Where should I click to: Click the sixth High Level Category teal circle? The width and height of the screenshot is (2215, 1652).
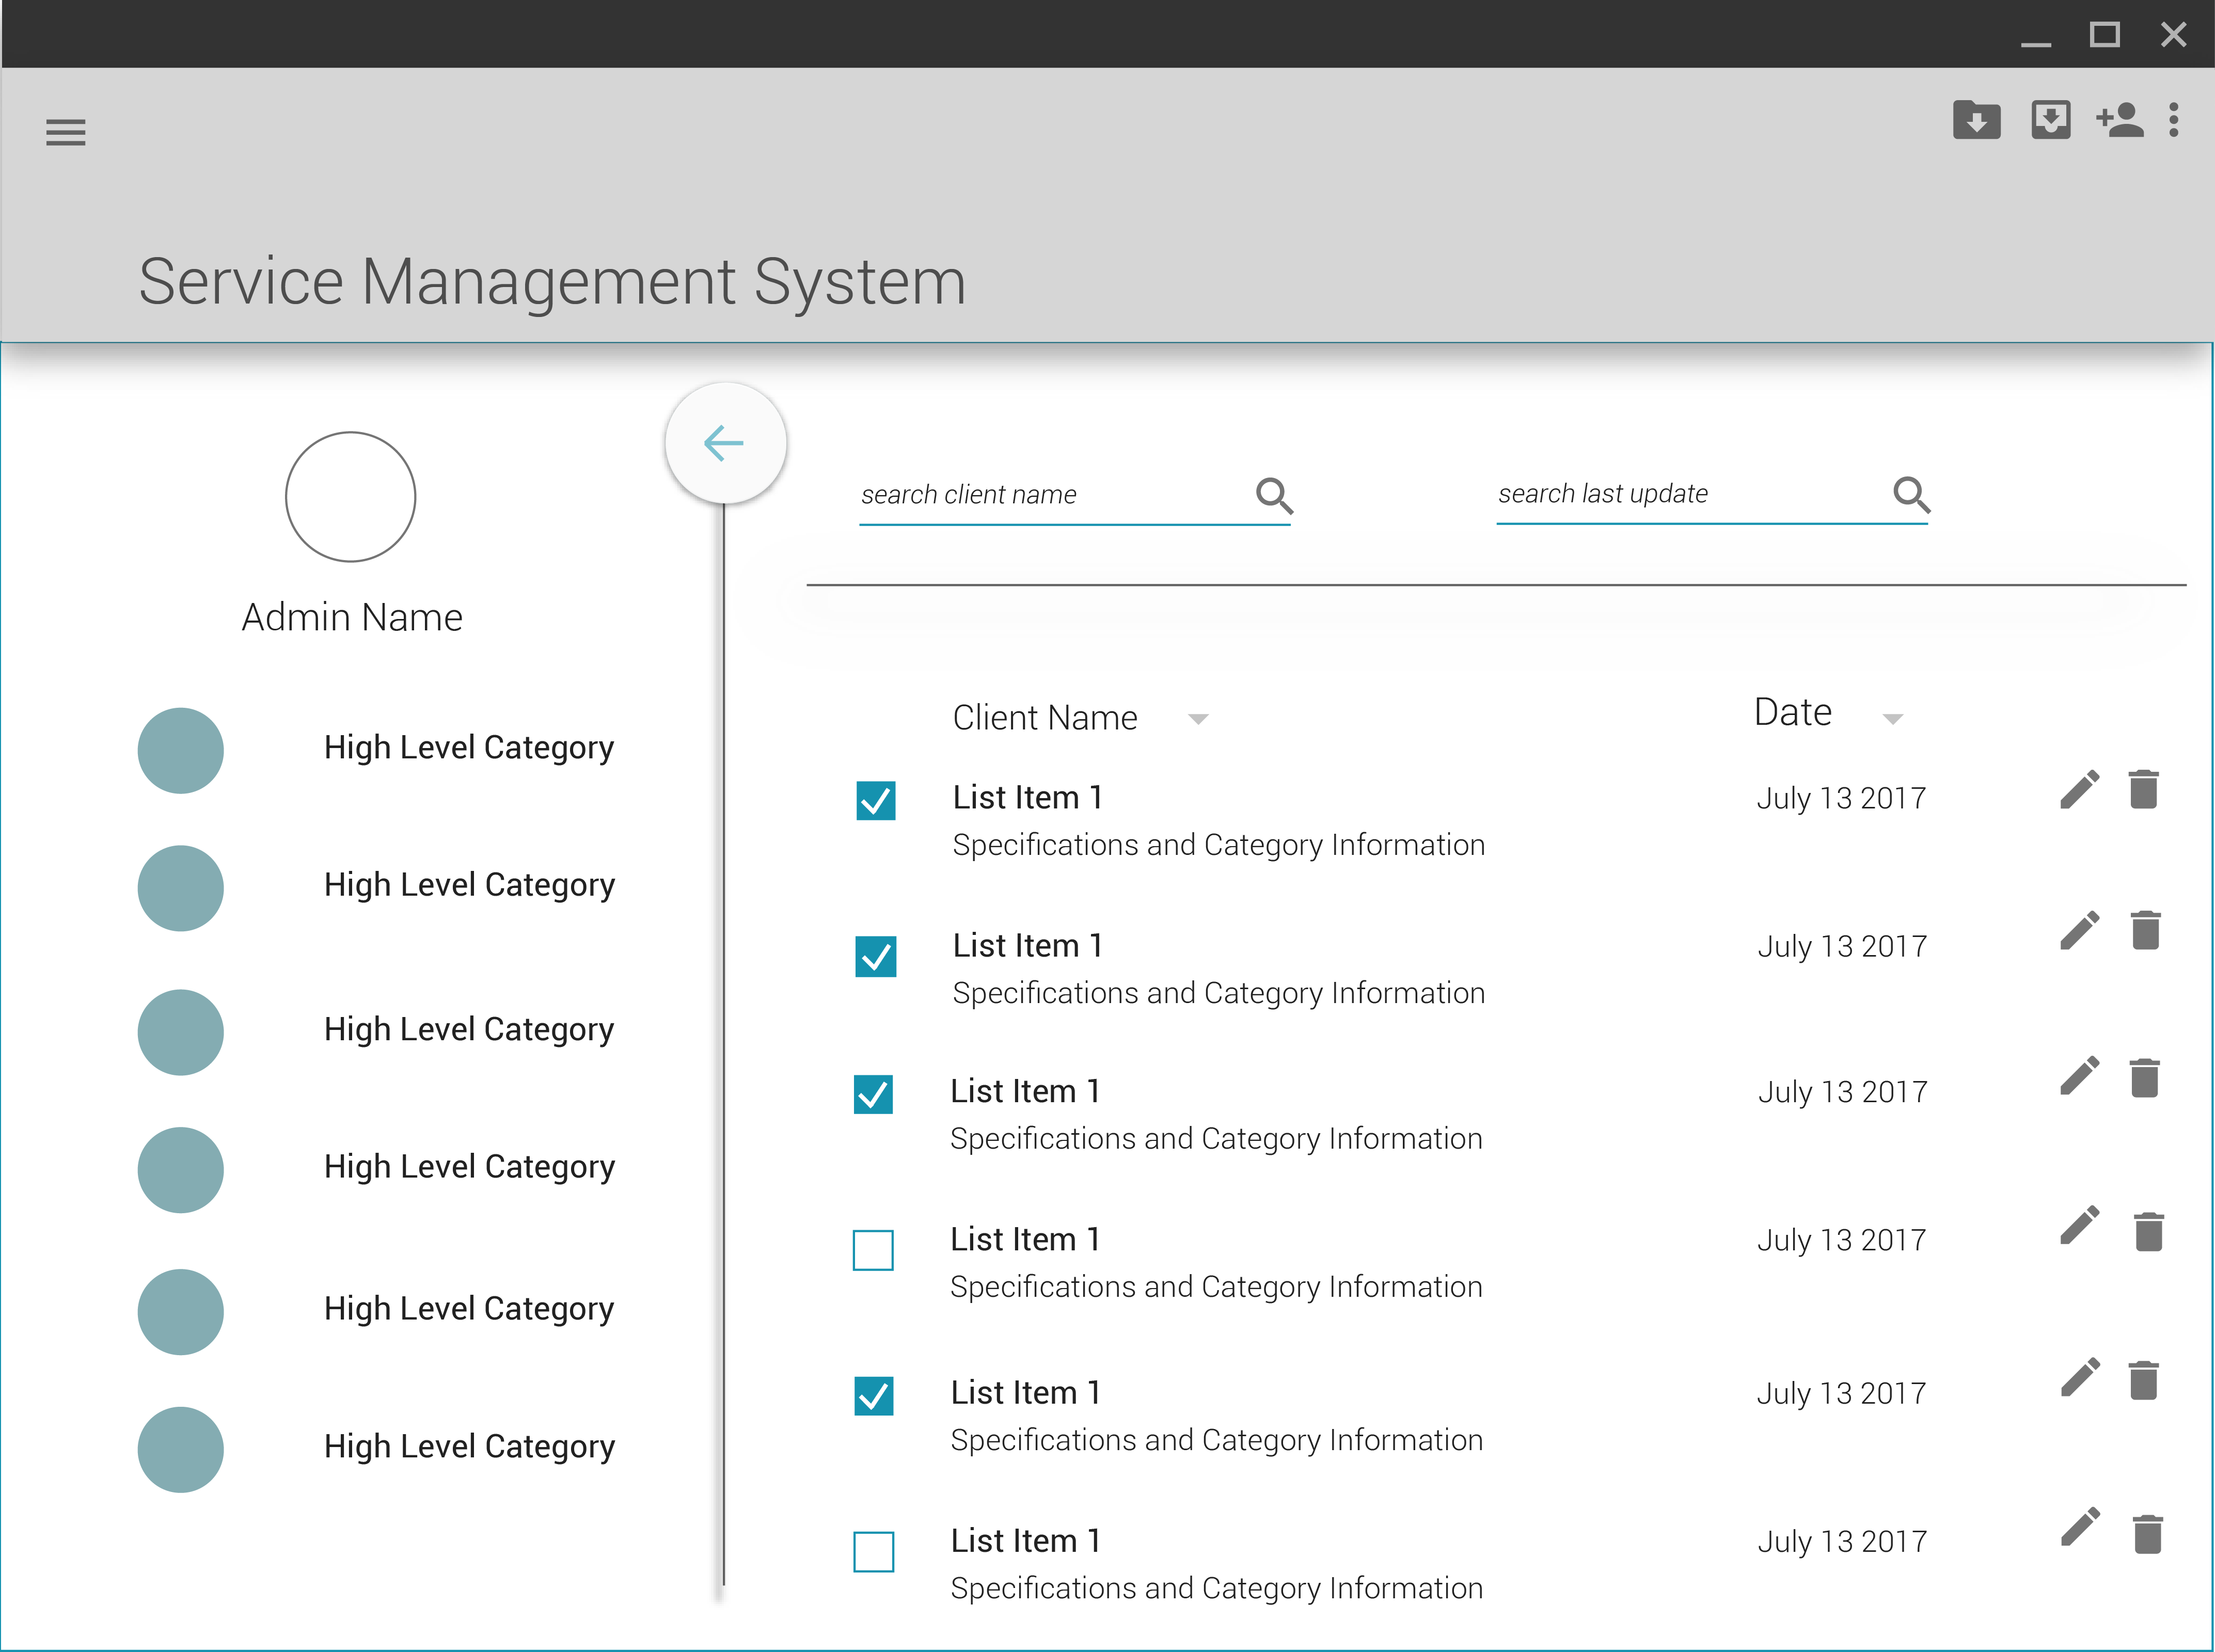pyautogui.click(x=181, y=1451)
